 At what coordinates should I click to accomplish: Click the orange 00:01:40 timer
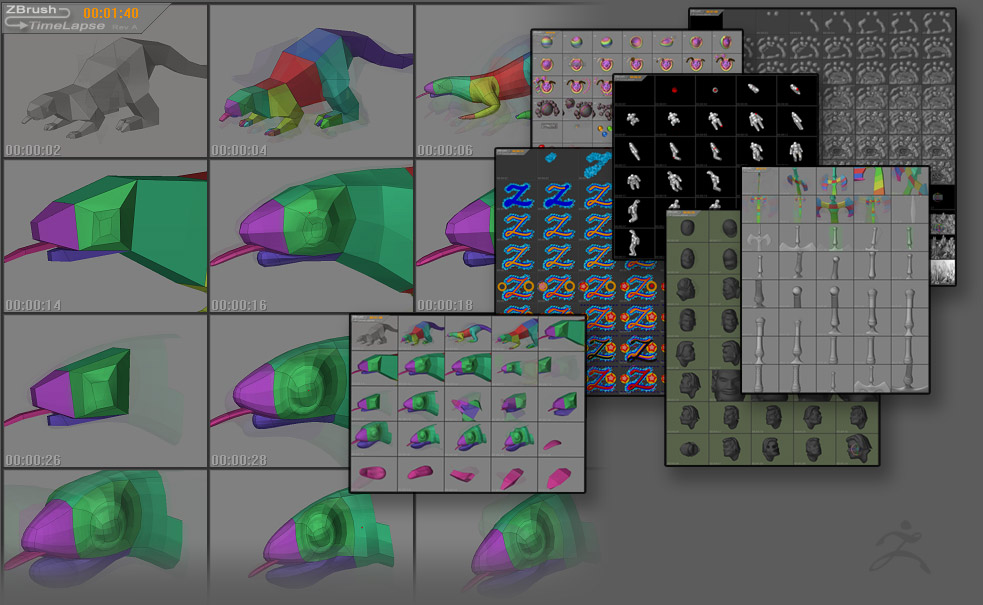[x=111, y=13]
